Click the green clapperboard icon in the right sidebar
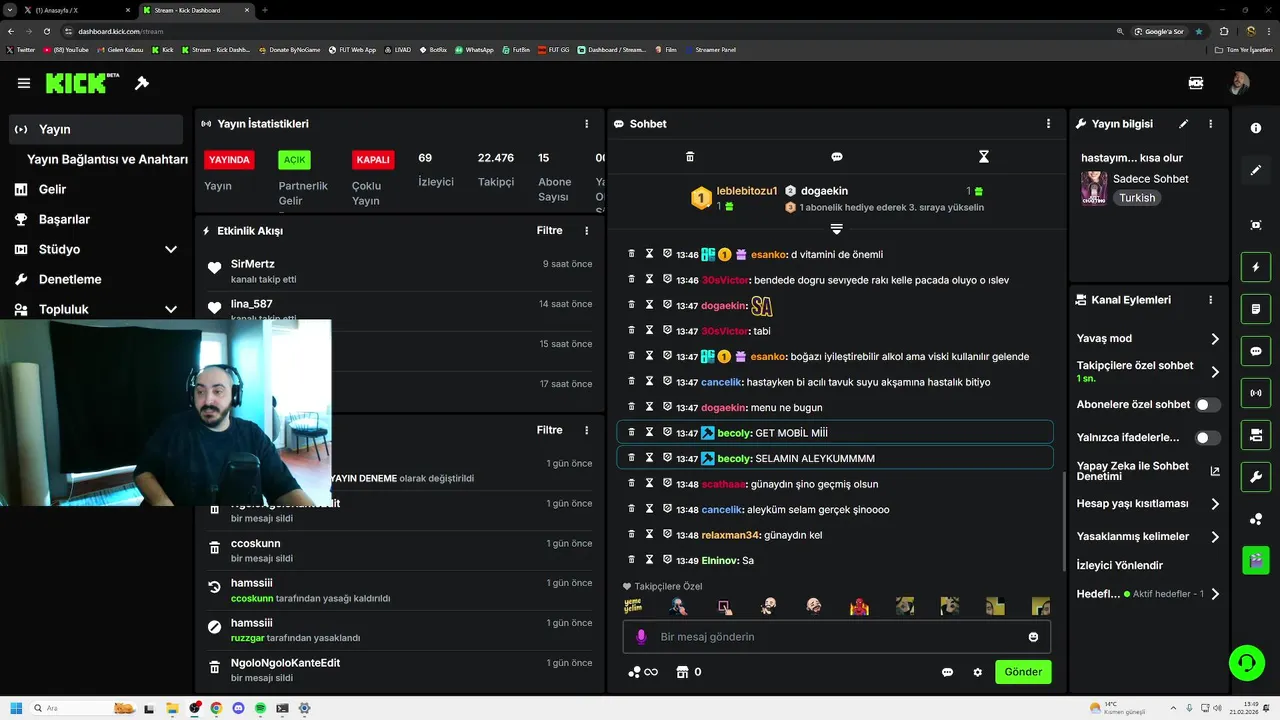The width and height of the screenshot is (1280, 720). pyautogui.click(x=1256, y=560)
